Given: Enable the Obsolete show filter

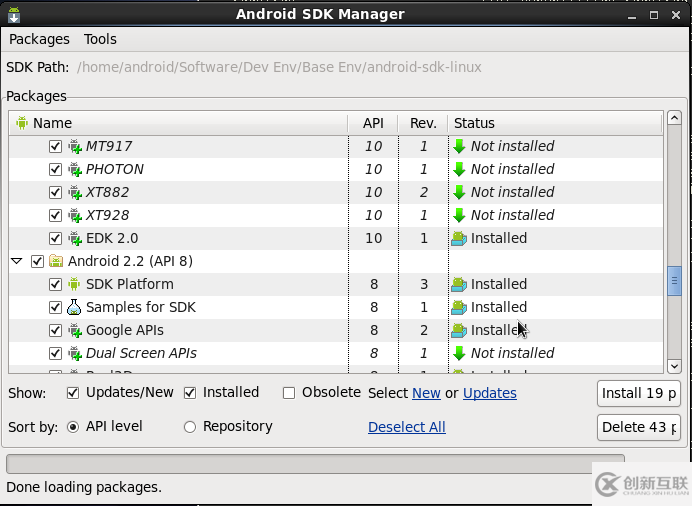Looking at the screenshot, I should pyautogui.click(x=289, y=393).
